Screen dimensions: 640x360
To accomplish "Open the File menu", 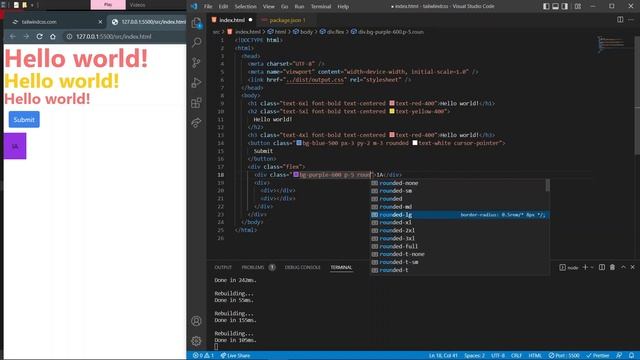I will point(208,7).
